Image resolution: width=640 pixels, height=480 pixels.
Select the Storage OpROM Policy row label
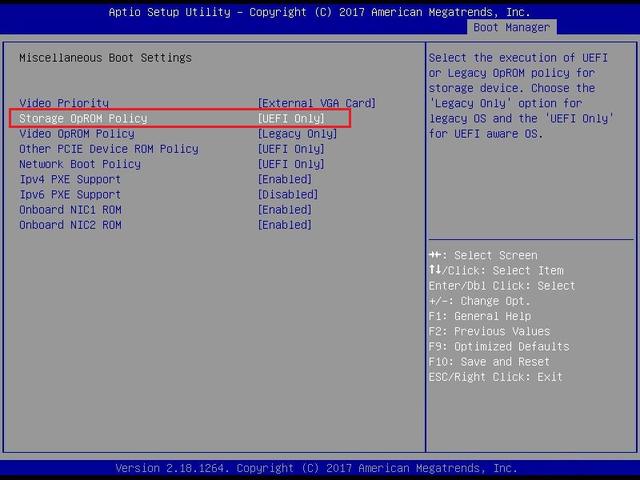point(83,118)
